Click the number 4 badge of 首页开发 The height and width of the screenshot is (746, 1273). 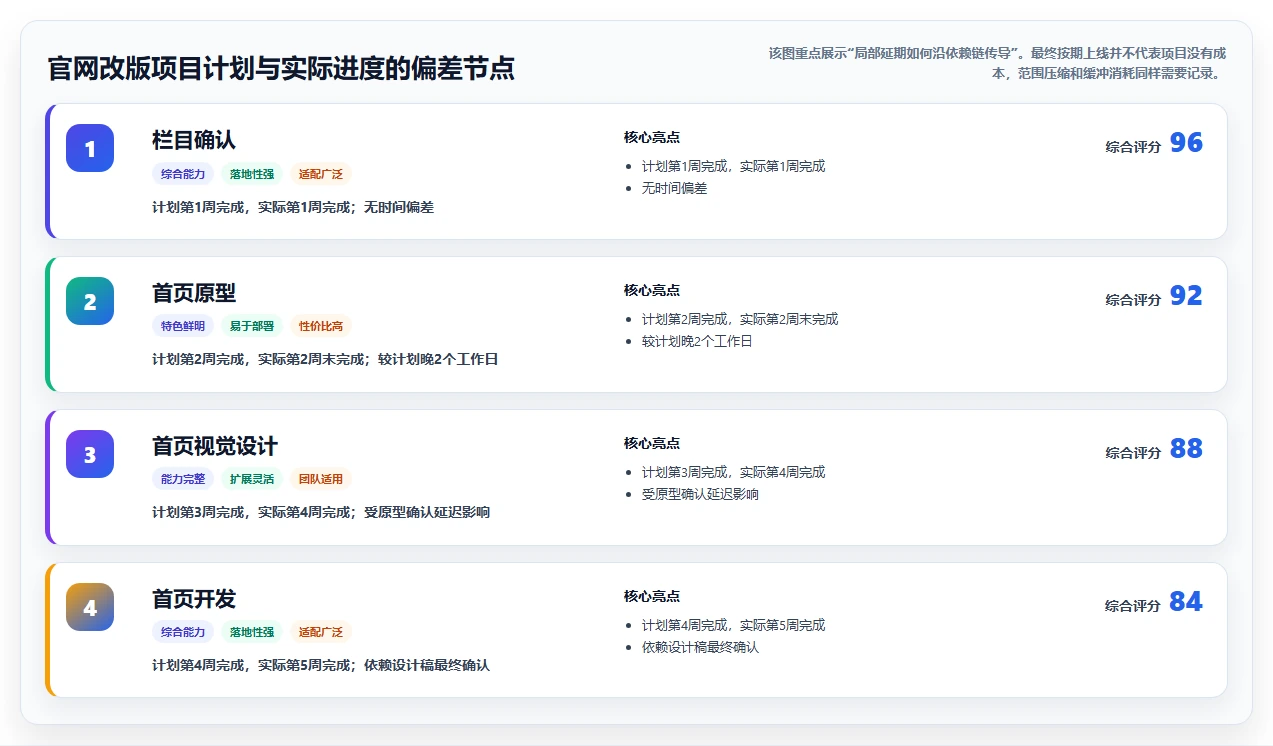pos(90,607)
